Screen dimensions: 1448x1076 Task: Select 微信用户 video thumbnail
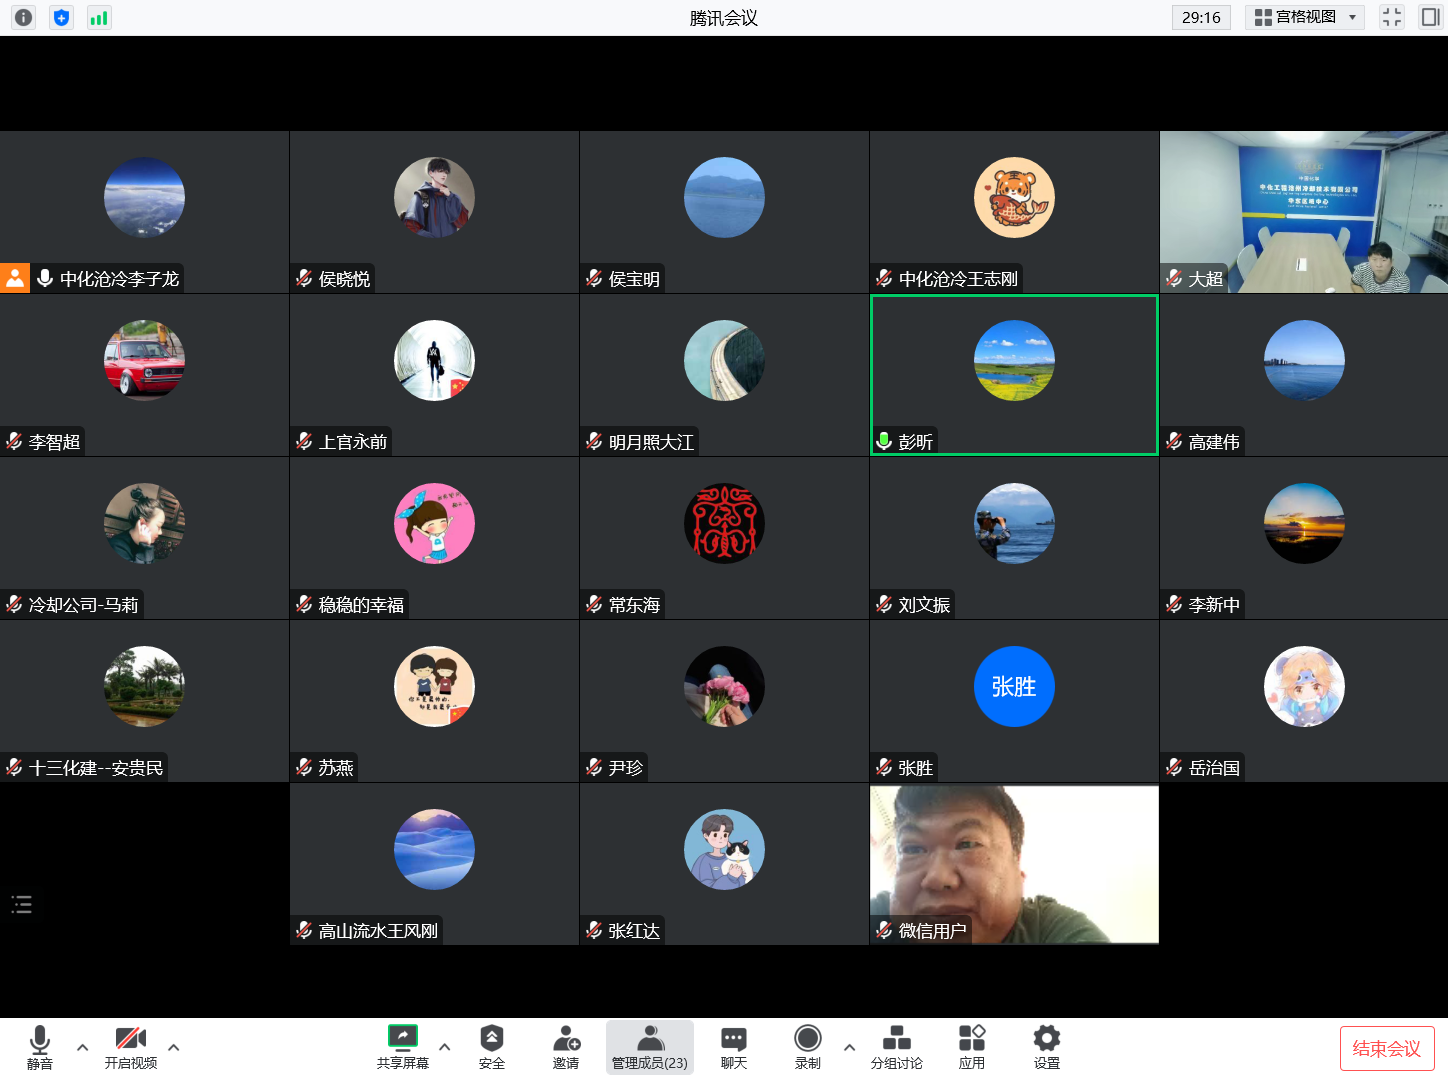pos(1014,864)
